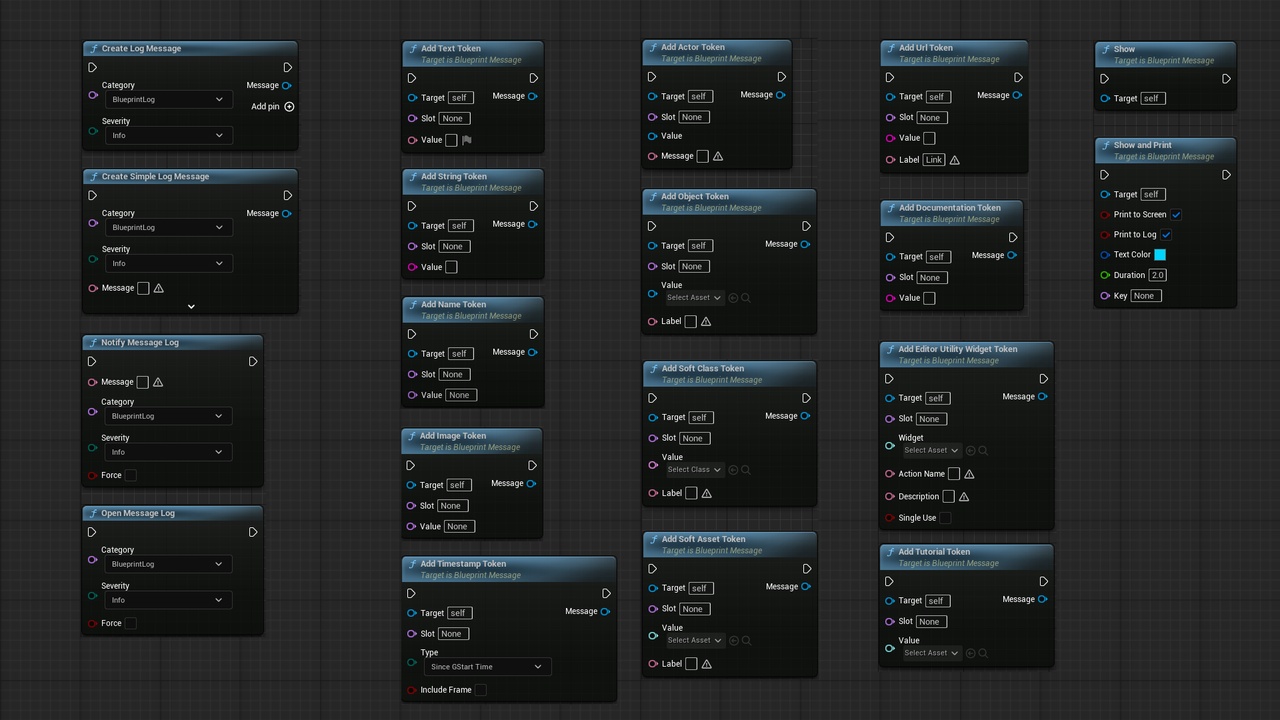The width and height of the screenshot is (1280, 720).
Task: Click the warning icon in Create Simple Log Message
Action: click(158, 288)
